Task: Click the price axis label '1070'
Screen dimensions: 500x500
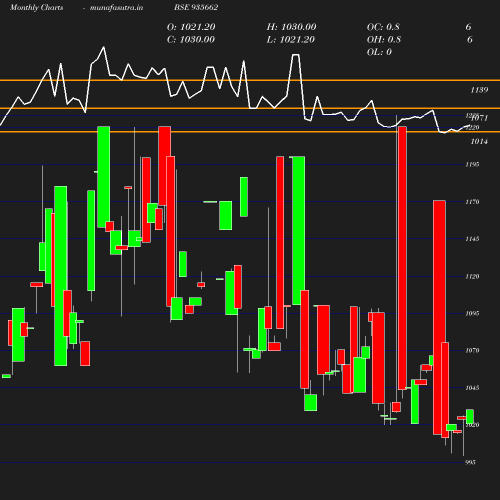Action: 472,350
